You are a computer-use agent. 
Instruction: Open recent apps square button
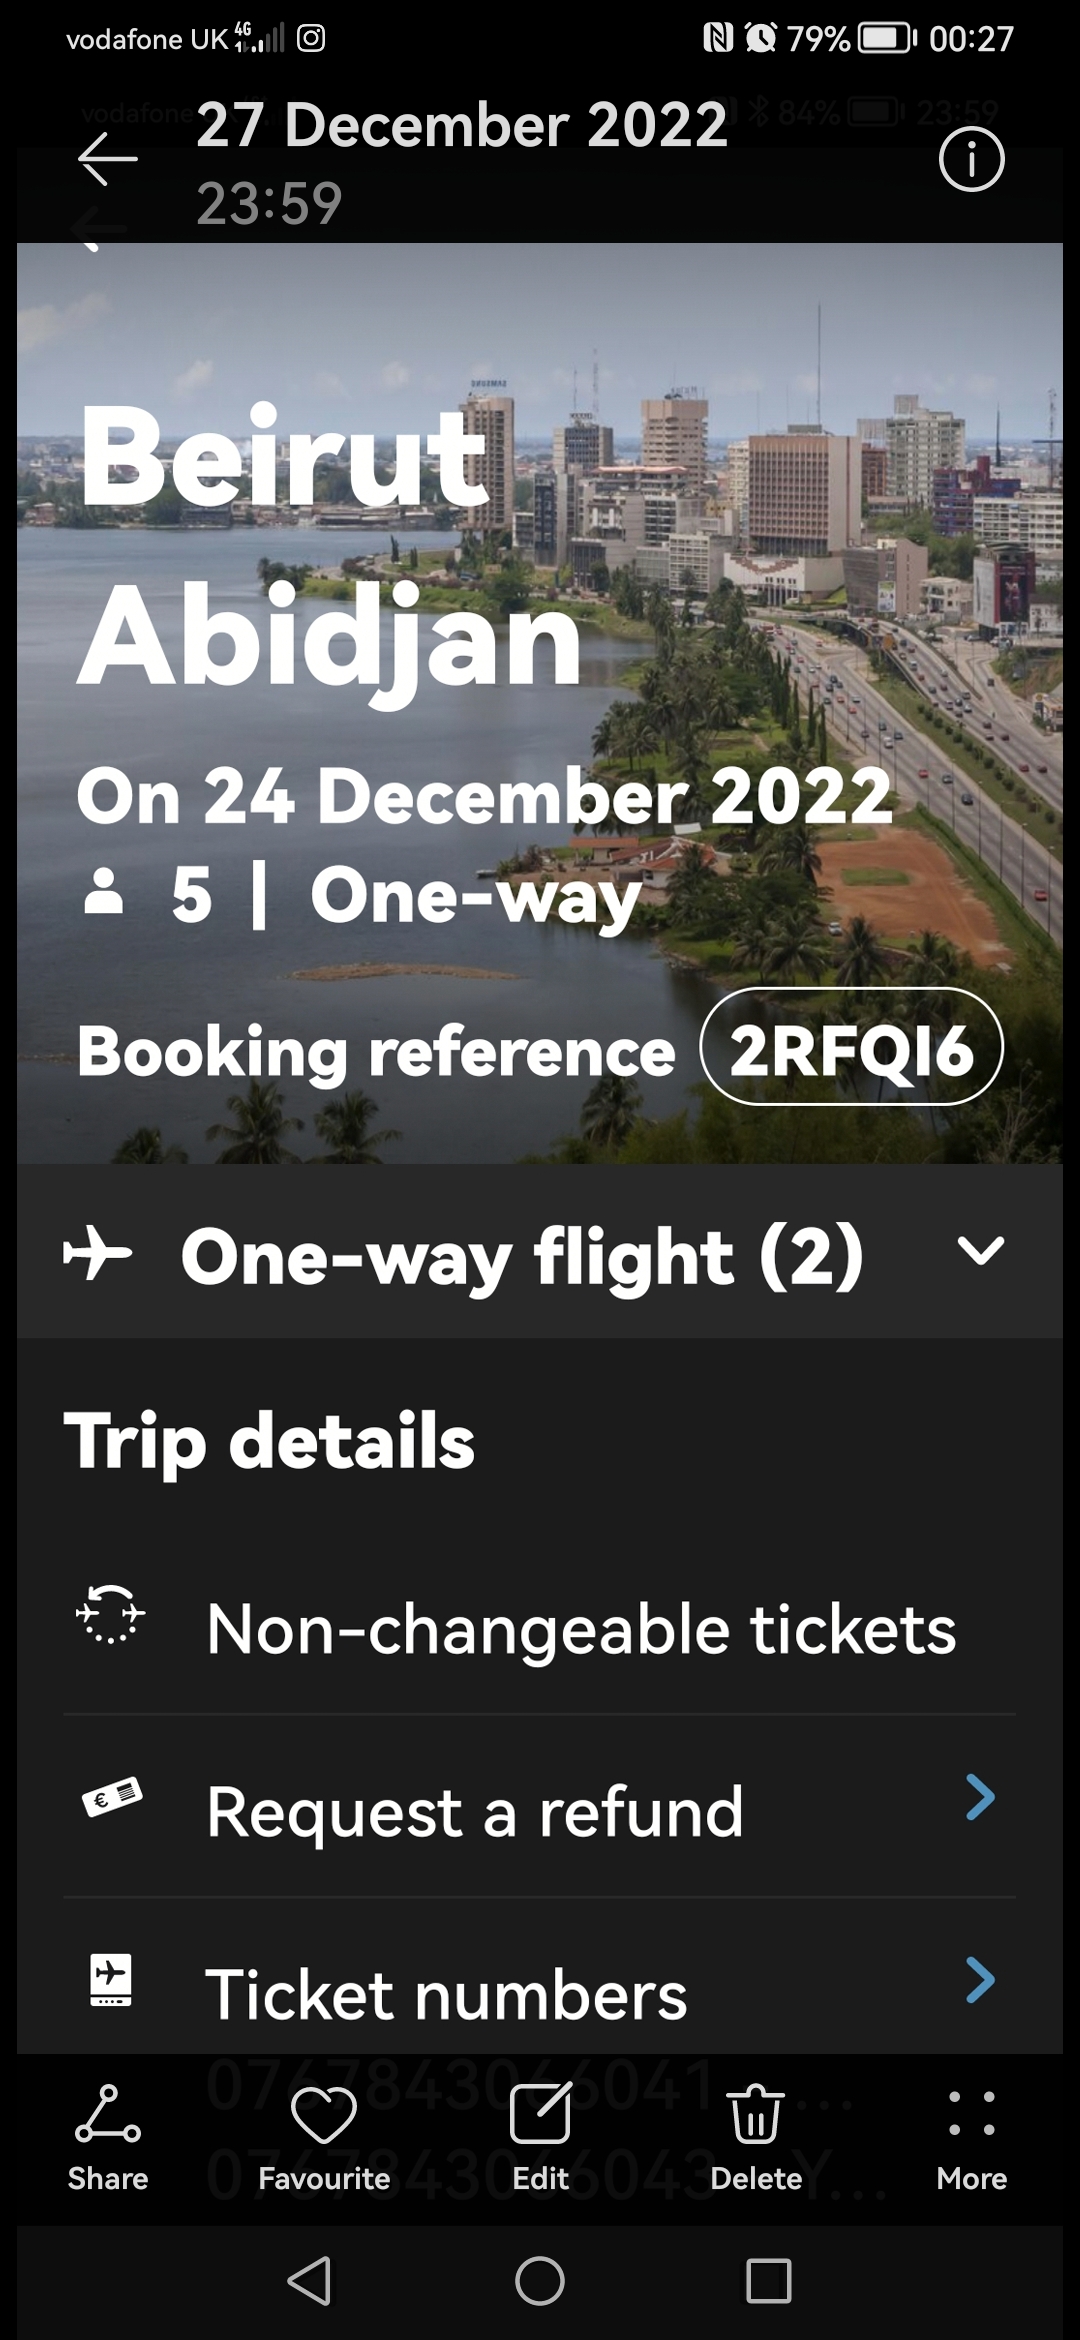[768, 2281]
